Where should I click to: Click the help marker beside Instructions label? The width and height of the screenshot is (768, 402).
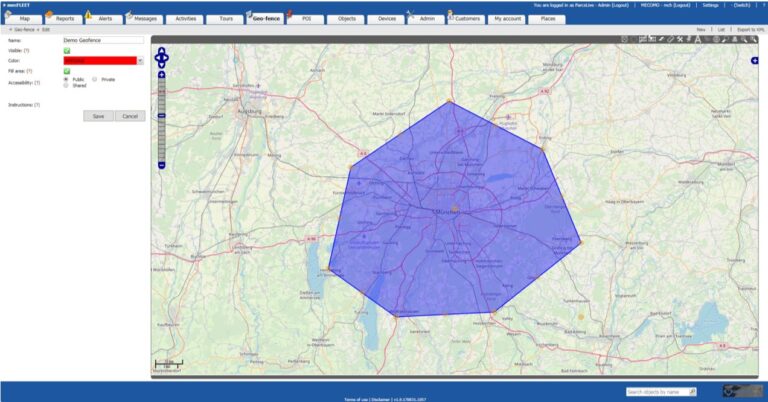click(x=37, y=105)
